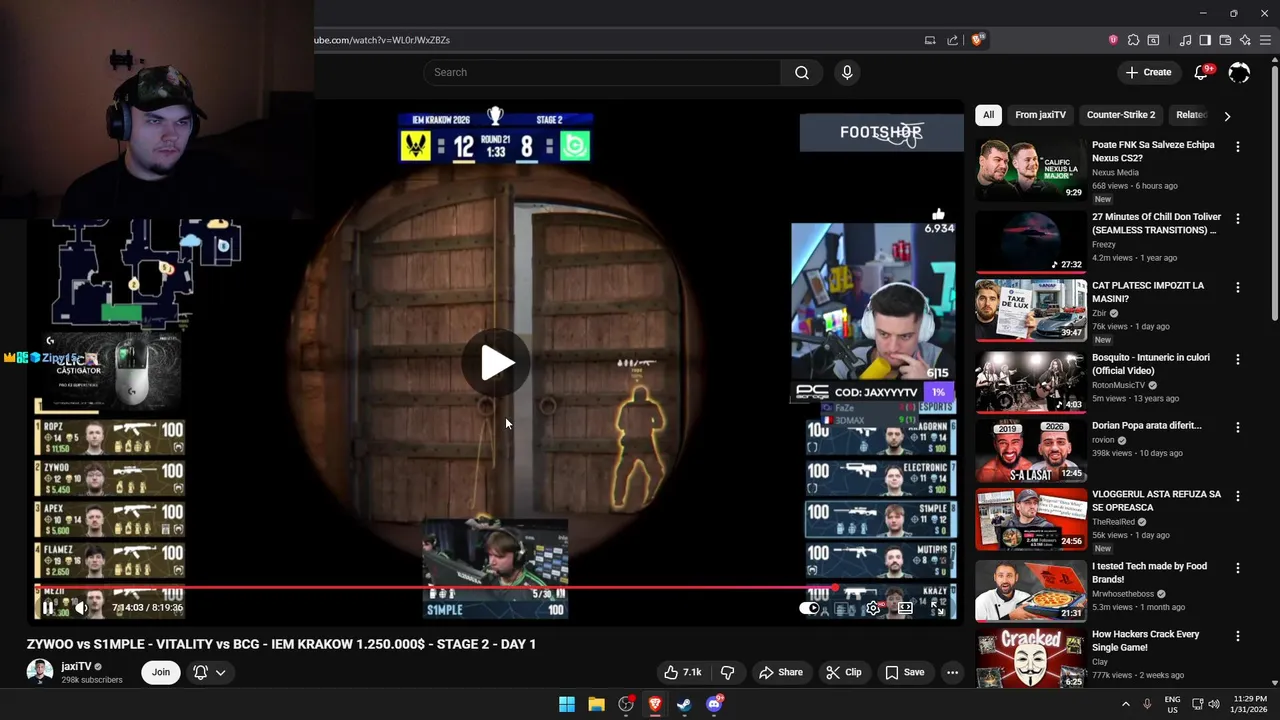
Task: Show more filter chips with the right arrow
Action: coord(1227,116)
